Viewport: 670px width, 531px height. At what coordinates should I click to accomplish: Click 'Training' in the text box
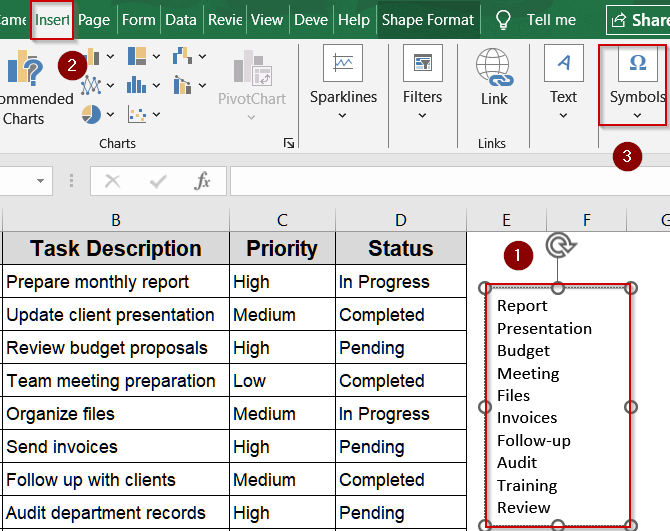pos(527,486)
